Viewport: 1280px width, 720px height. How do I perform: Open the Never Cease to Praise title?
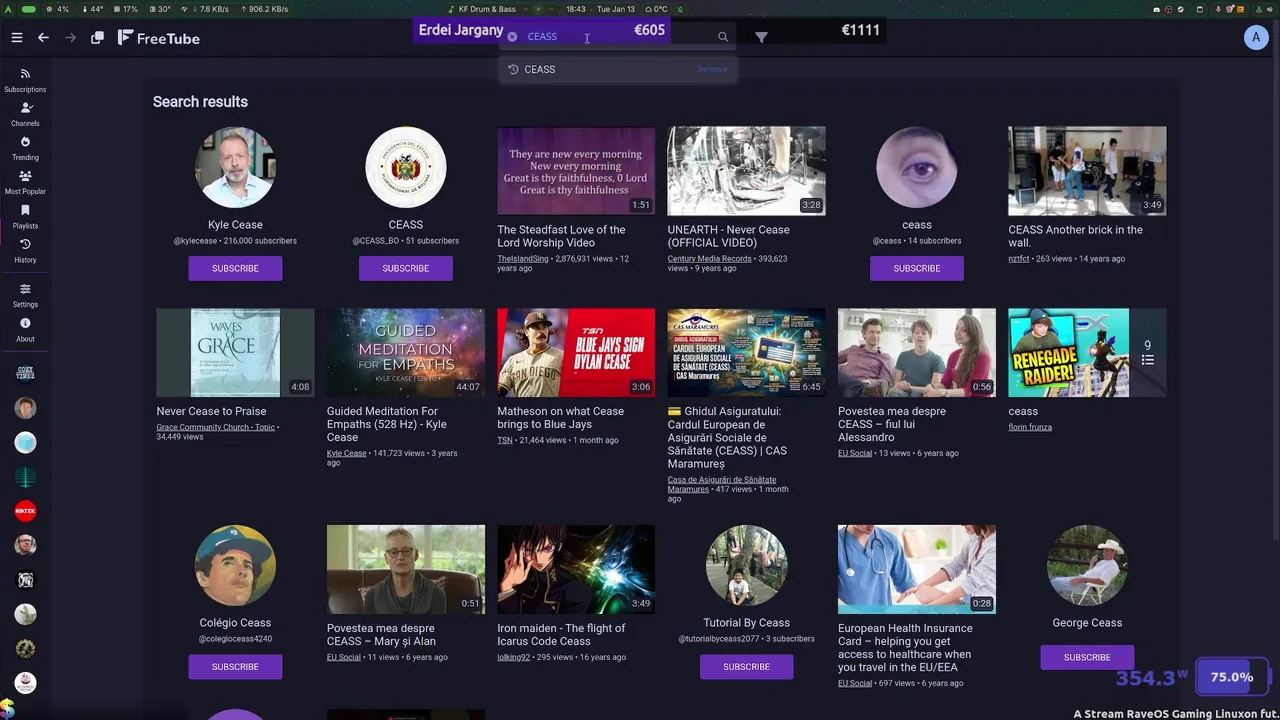(x=211, y=411)
